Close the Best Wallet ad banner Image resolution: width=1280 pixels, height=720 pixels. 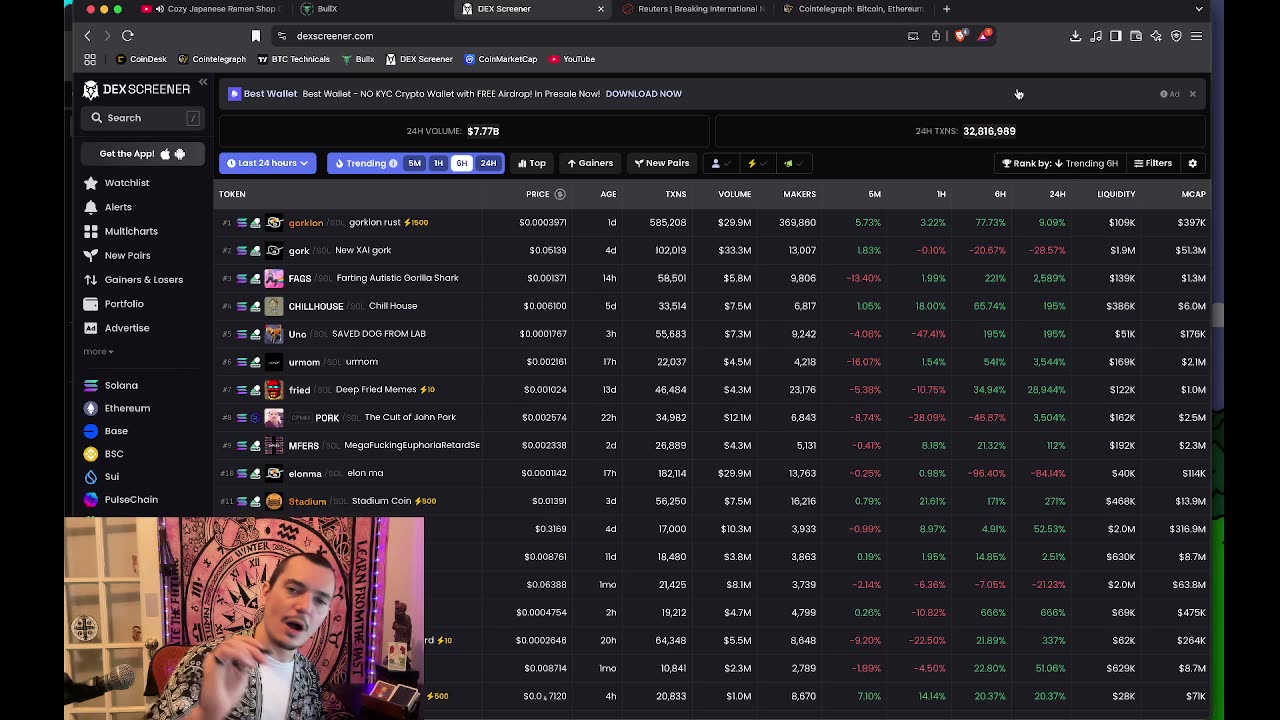pyautogui.click(x=1192, y=94)
